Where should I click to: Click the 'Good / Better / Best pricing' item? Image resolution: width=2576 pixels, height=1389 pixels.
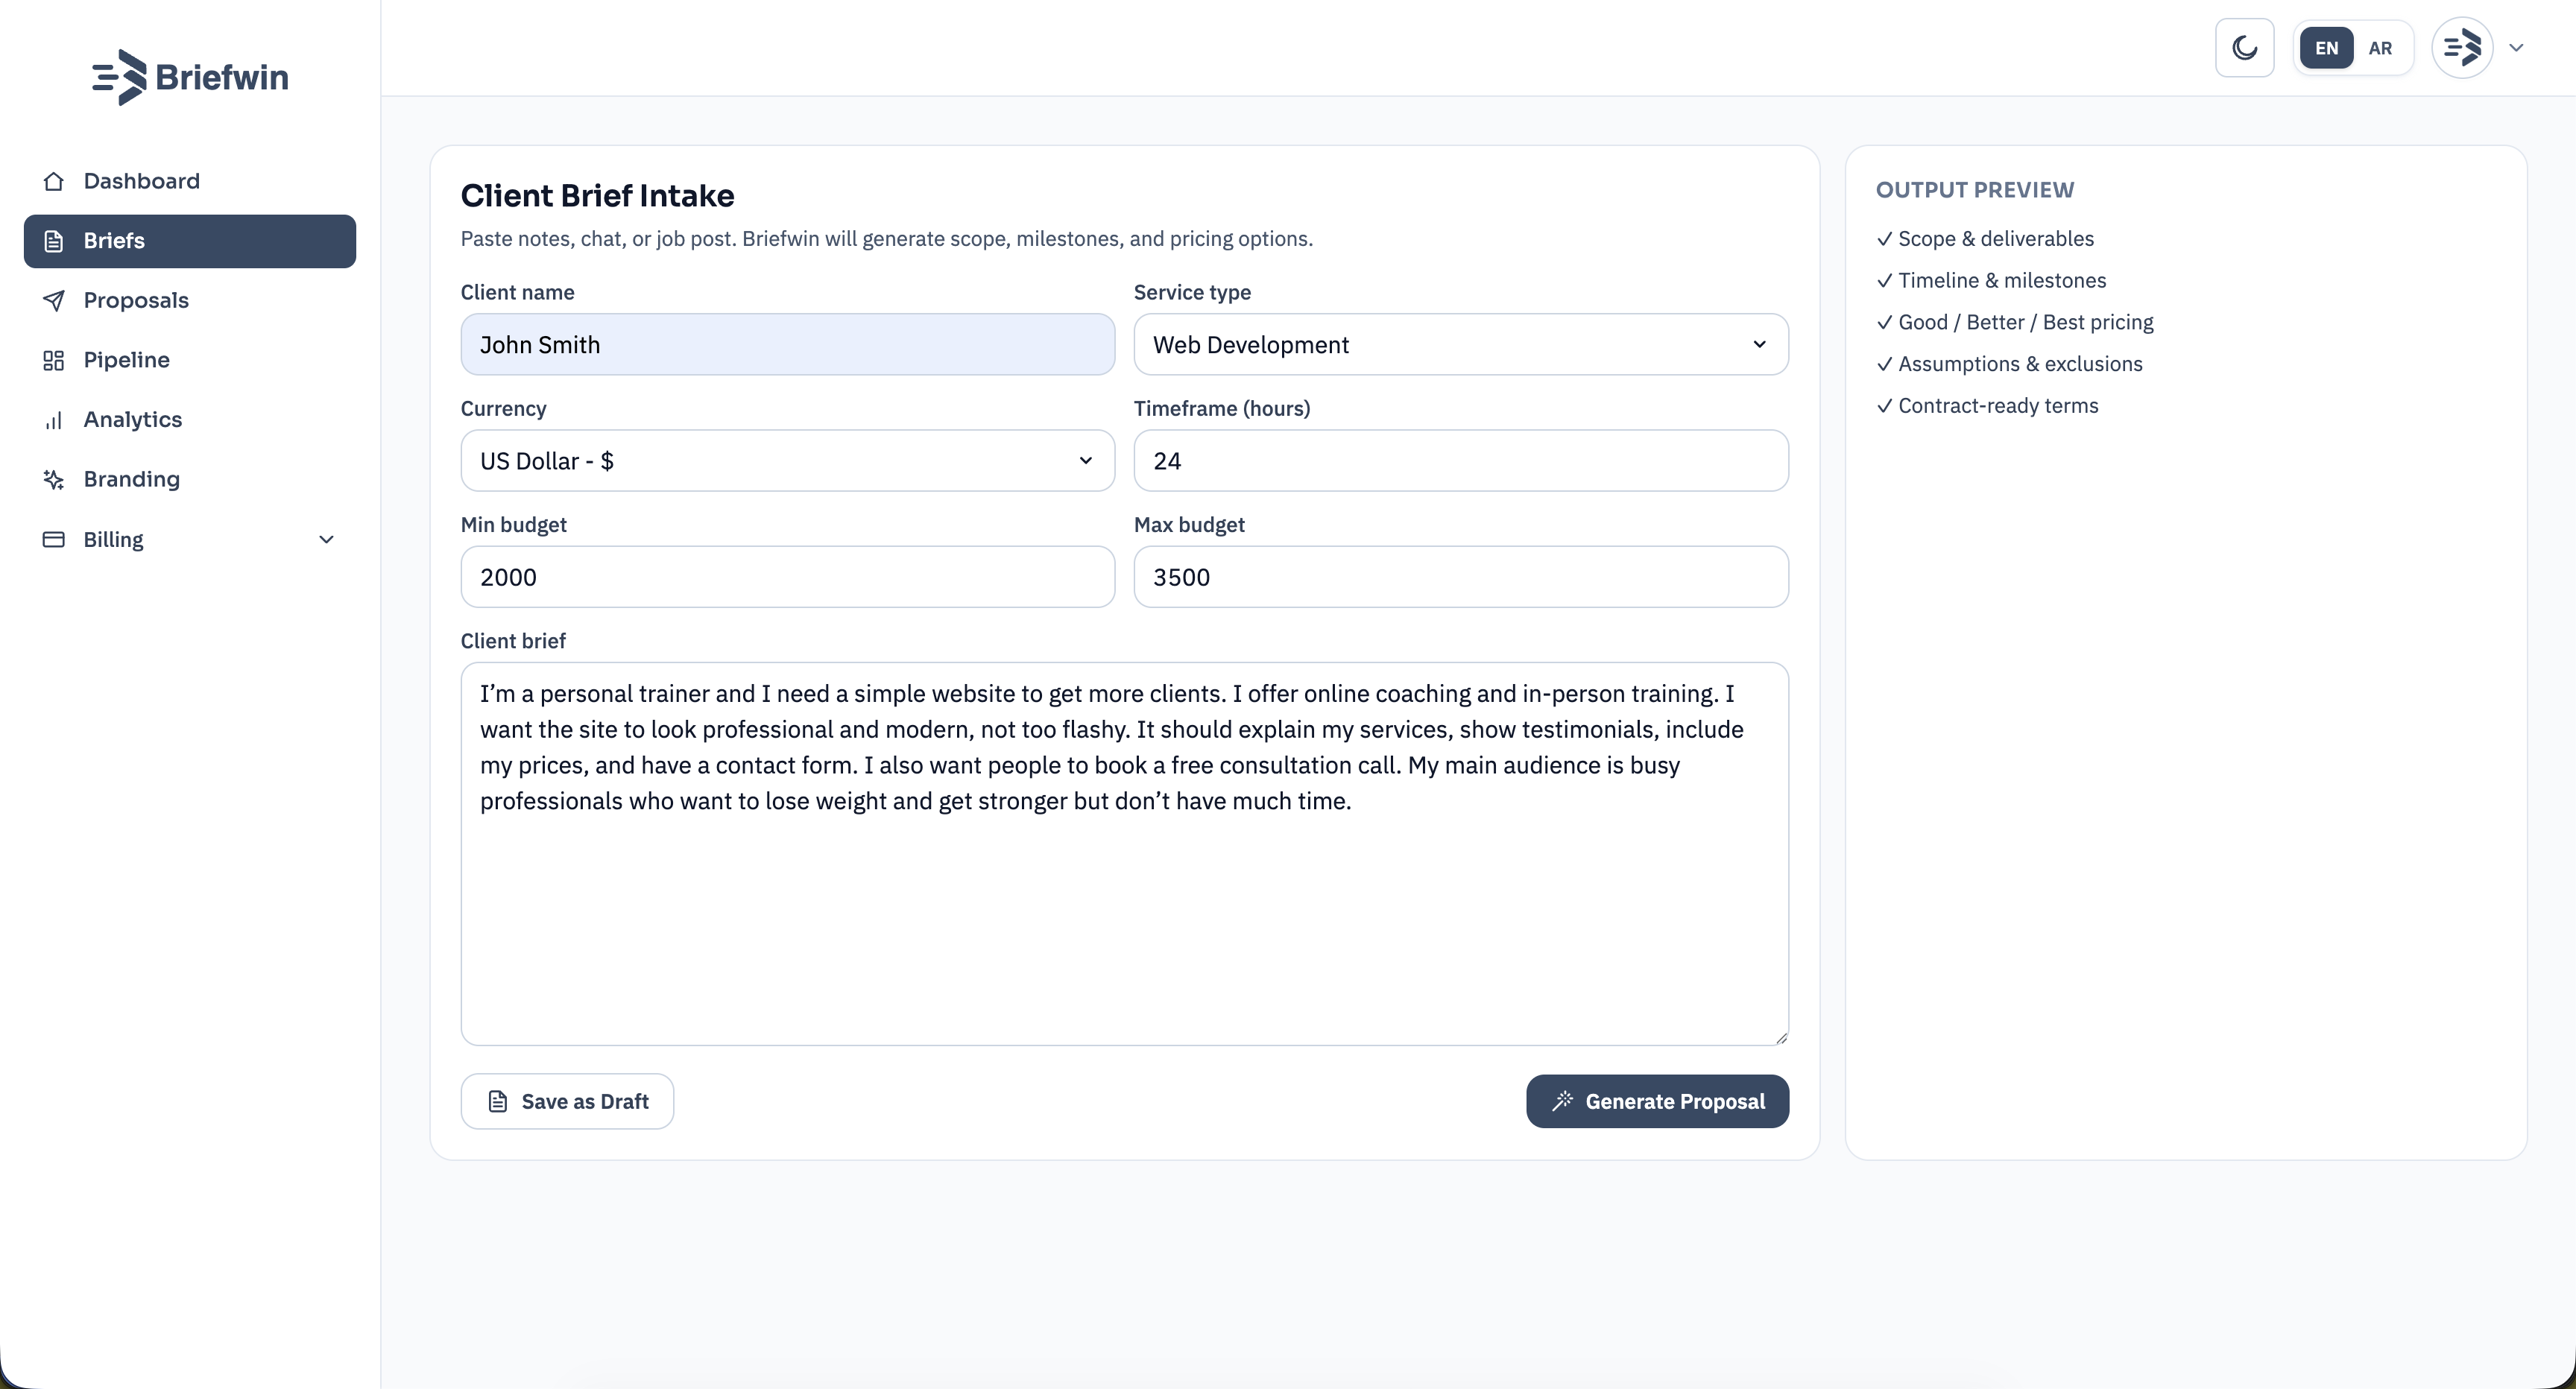point(2015,322)
